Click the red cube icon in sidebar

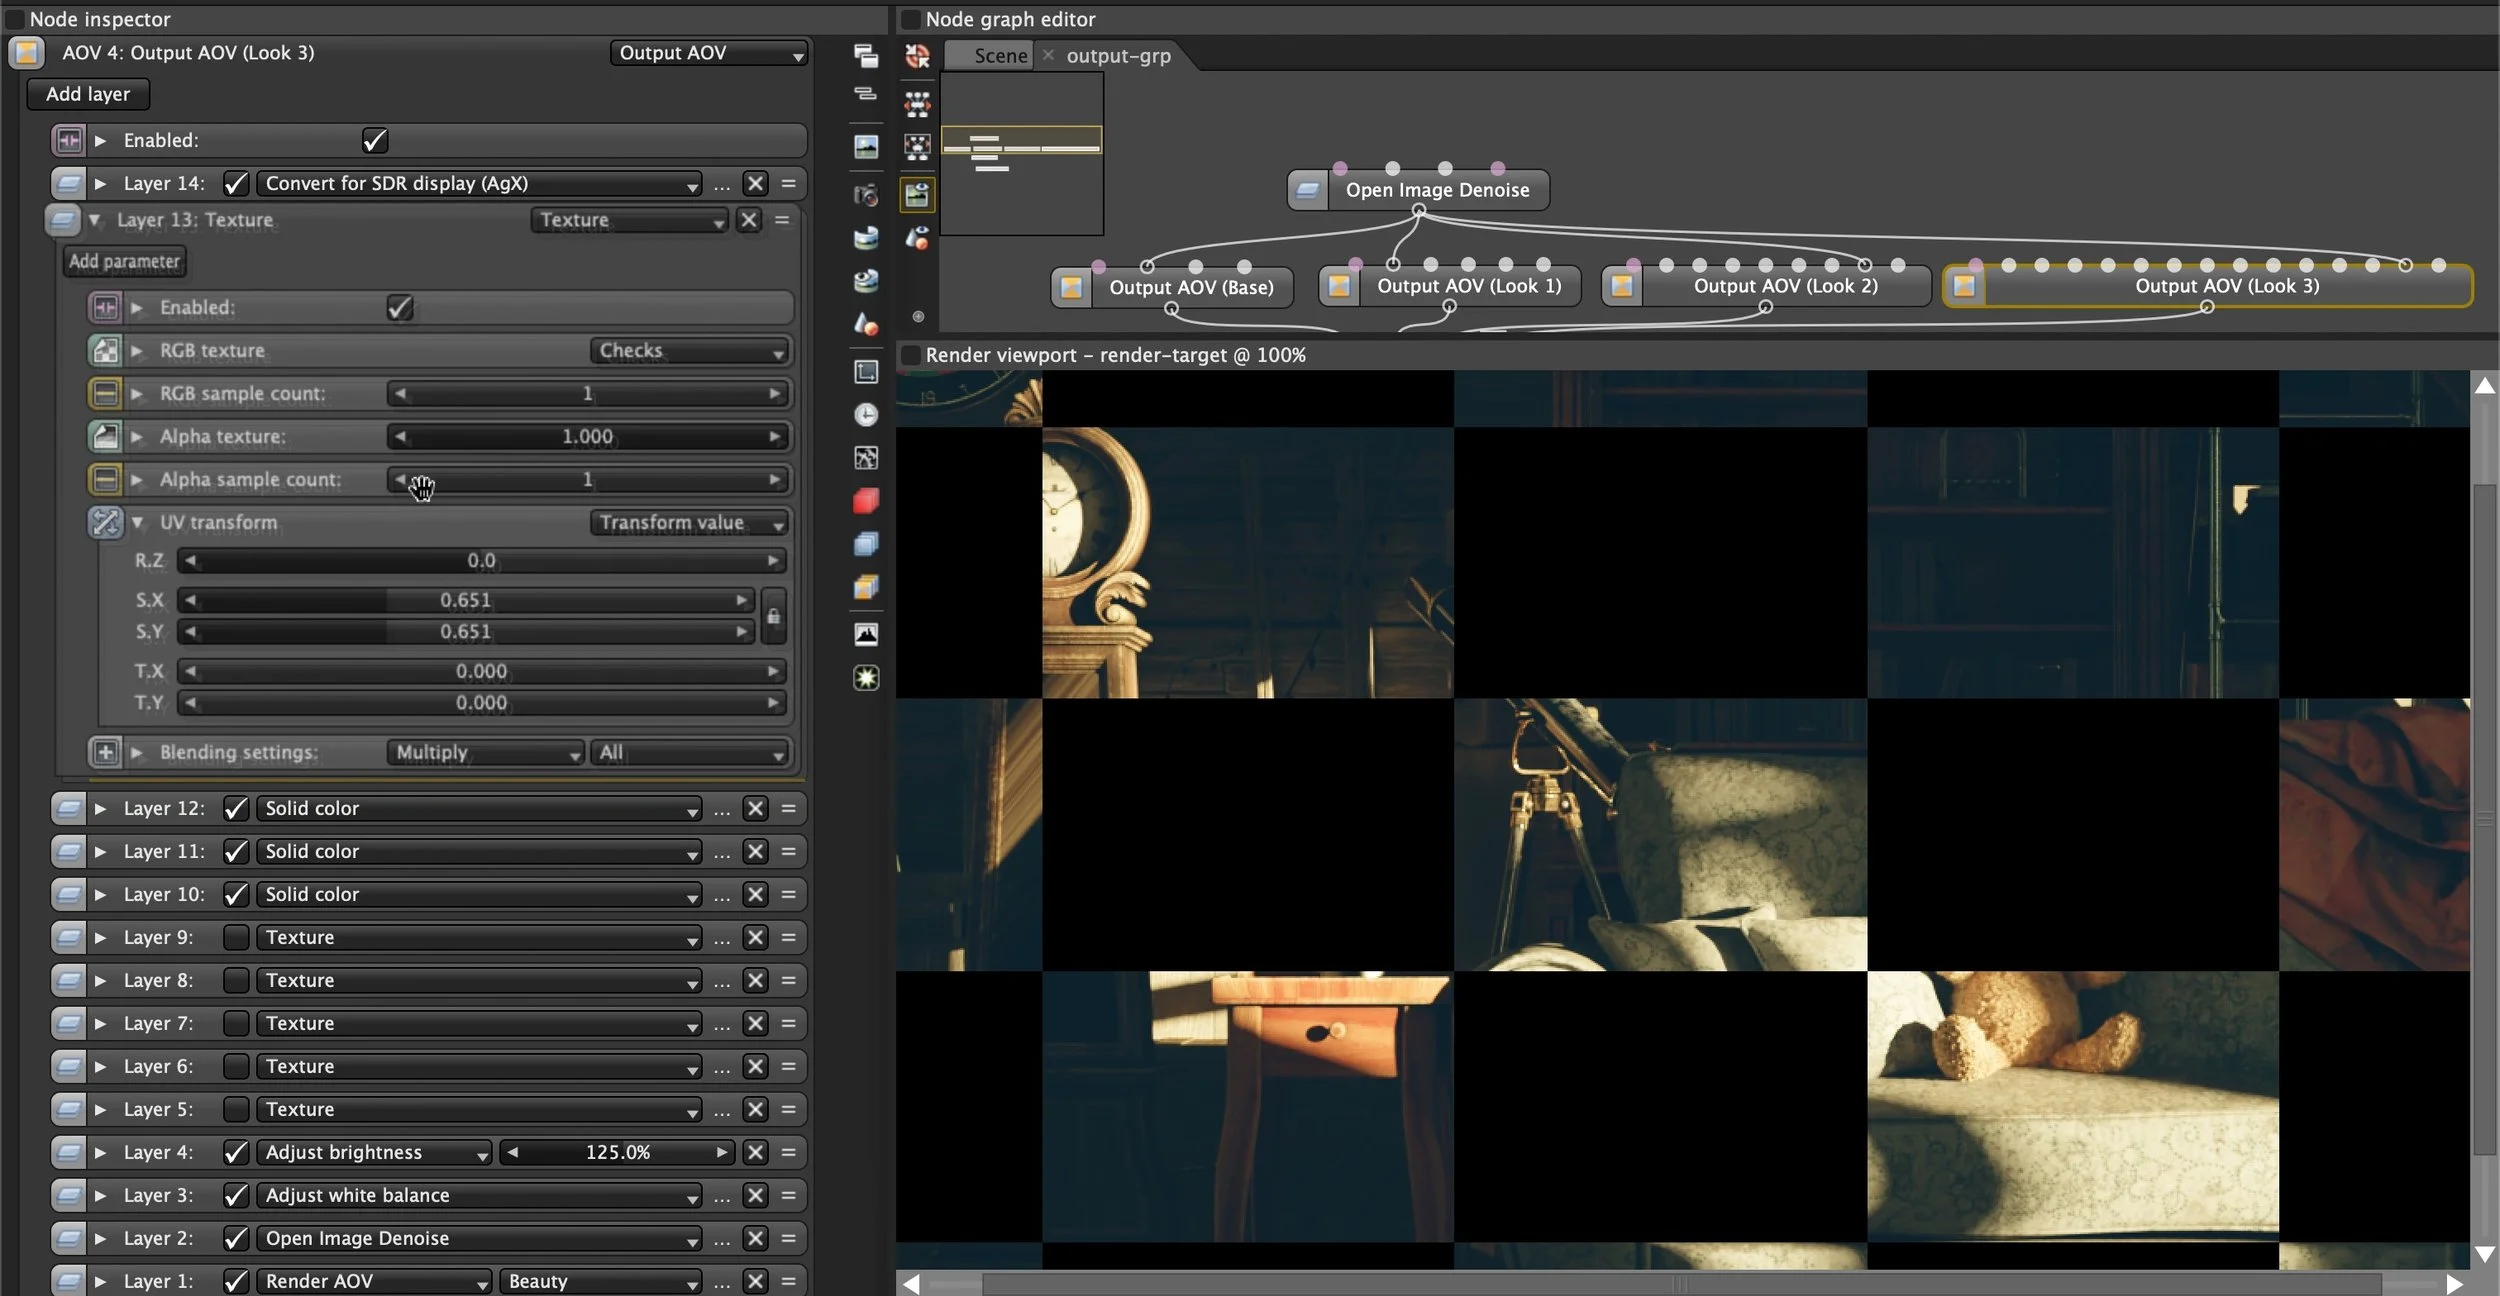point(866,500)
